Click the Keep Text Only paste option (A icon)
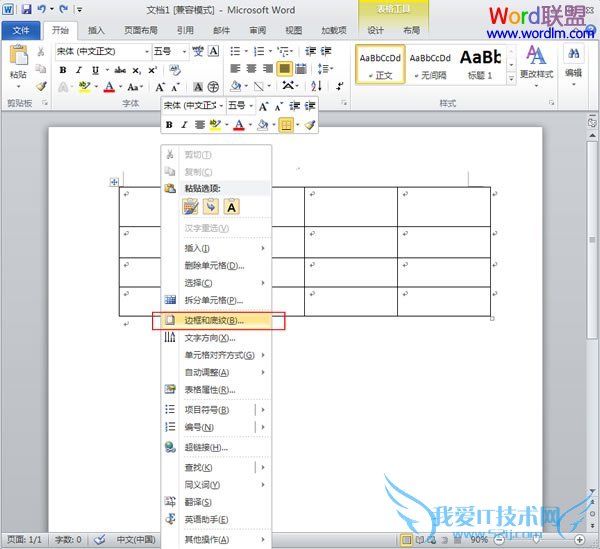Viewport: 600px width, 549px height. (x=231, y=207)
